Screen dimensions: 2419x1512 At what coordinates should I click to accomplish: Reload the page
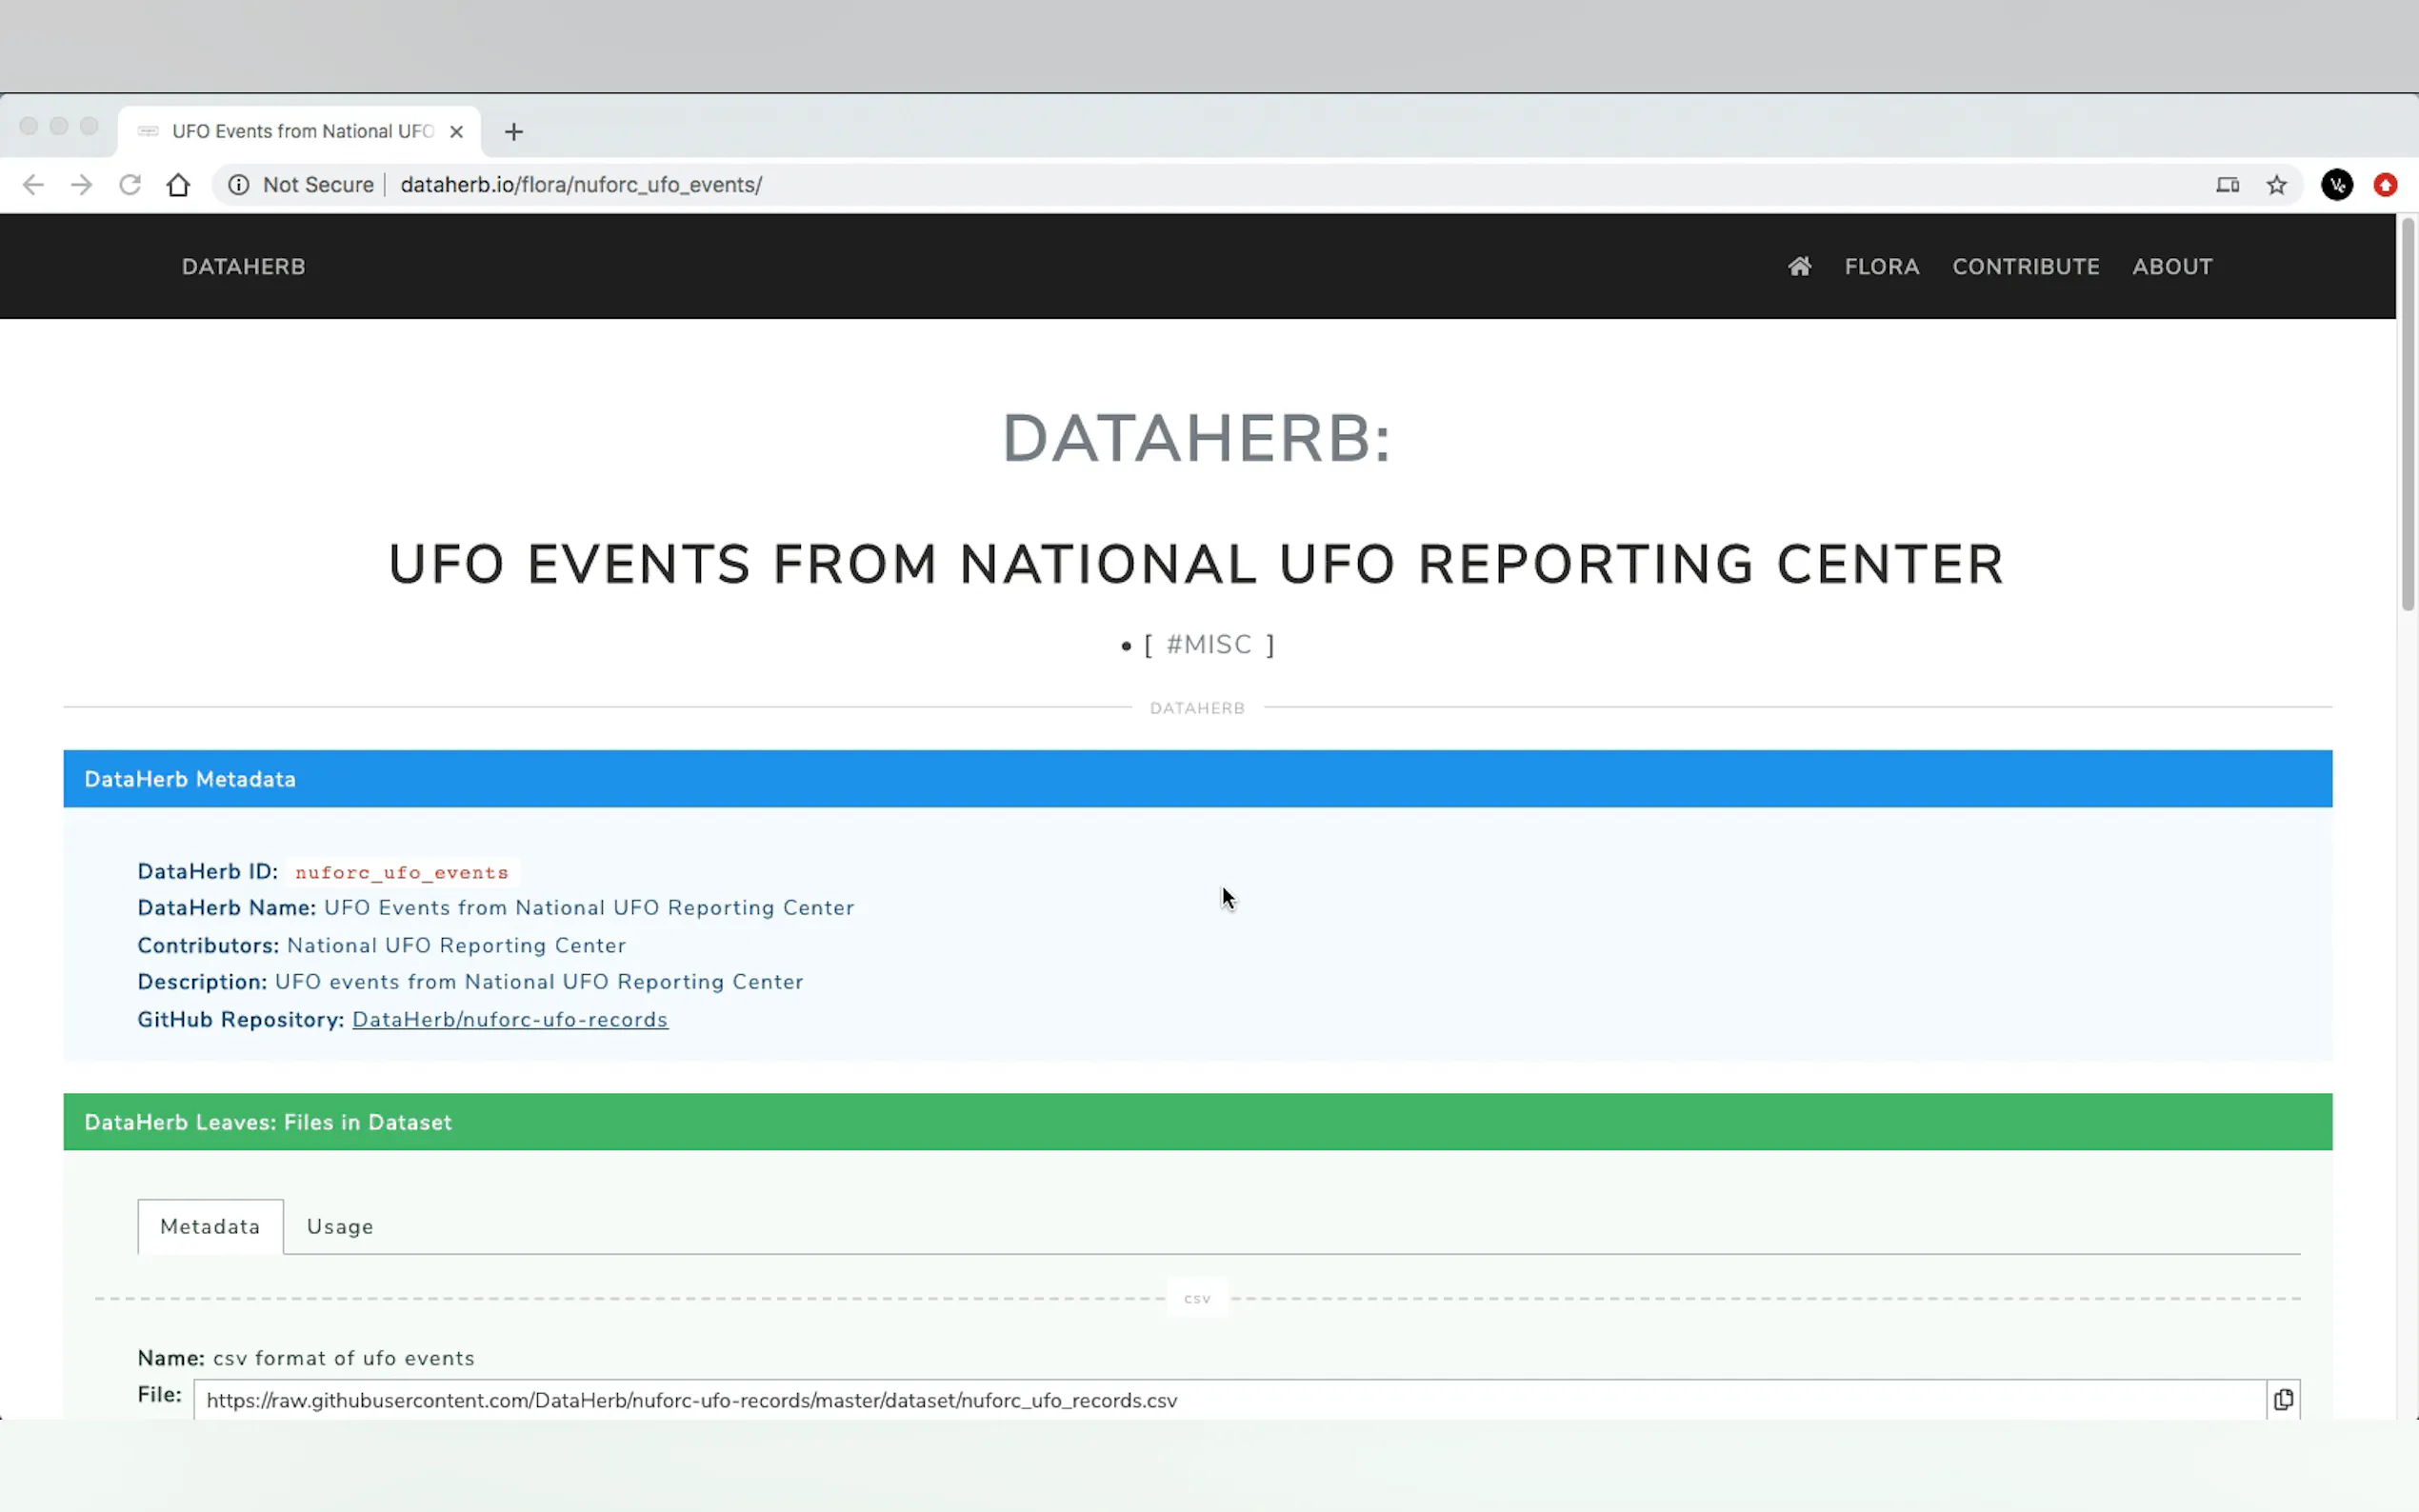tap(130, 185)
